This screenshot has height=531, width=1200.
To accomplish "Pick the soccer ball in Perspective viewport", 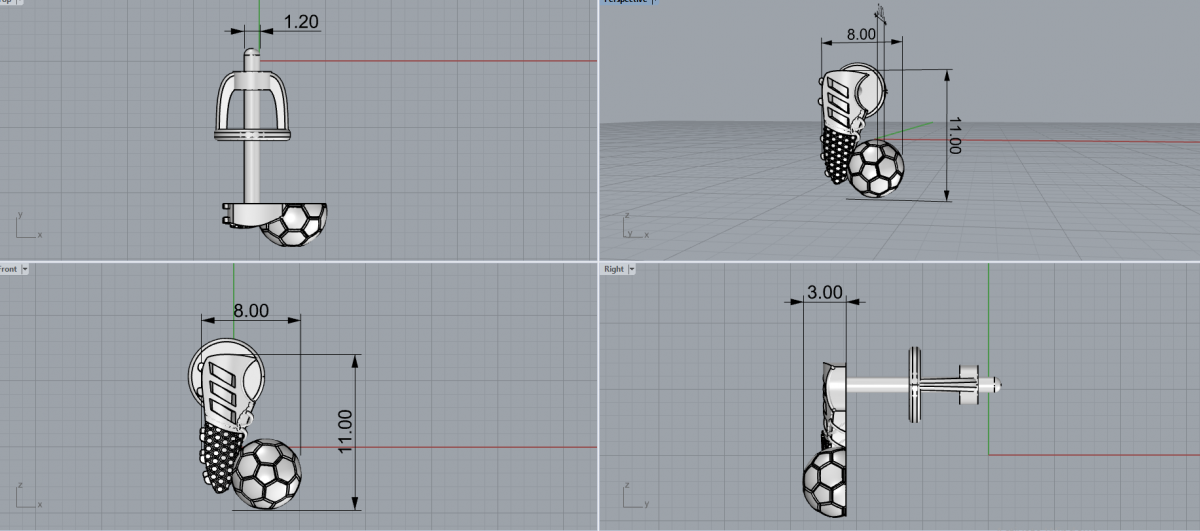I will pos(877,168).
